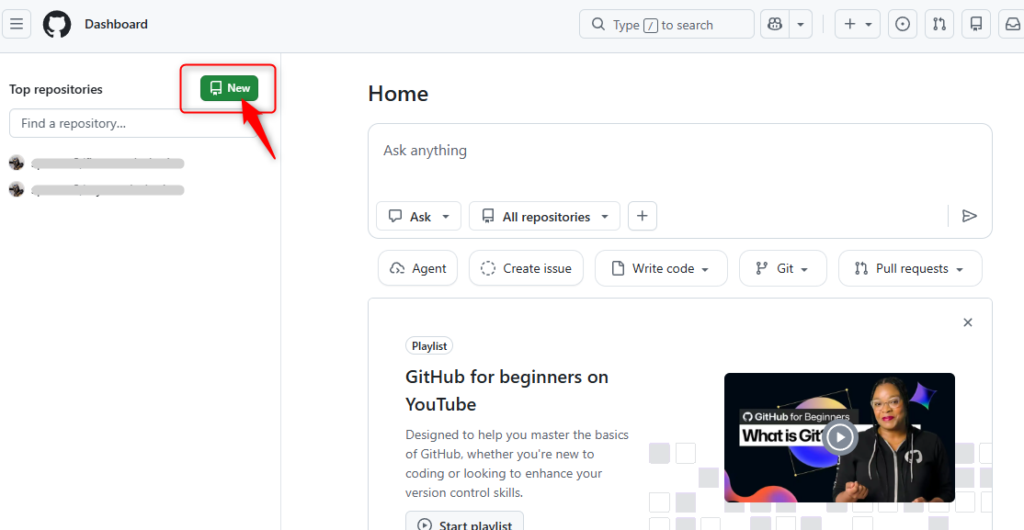Screen dimensions: 1024x530
Task: Click the green New repository button
Action: (x=229, y=88)
